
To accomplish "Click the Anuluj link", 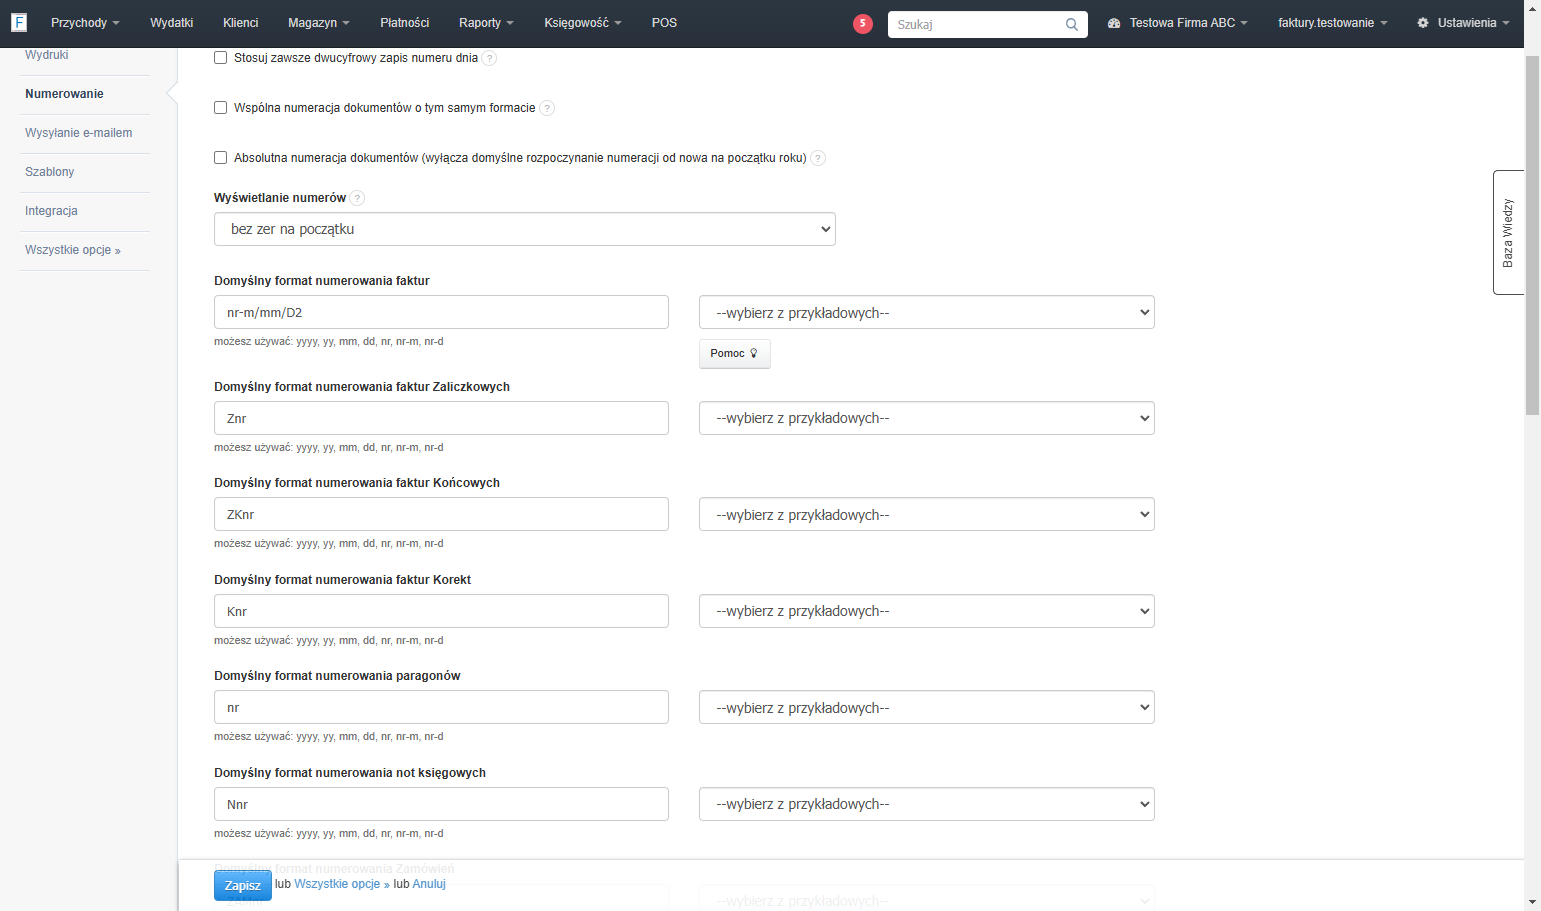I will click(x=429, y=884).
